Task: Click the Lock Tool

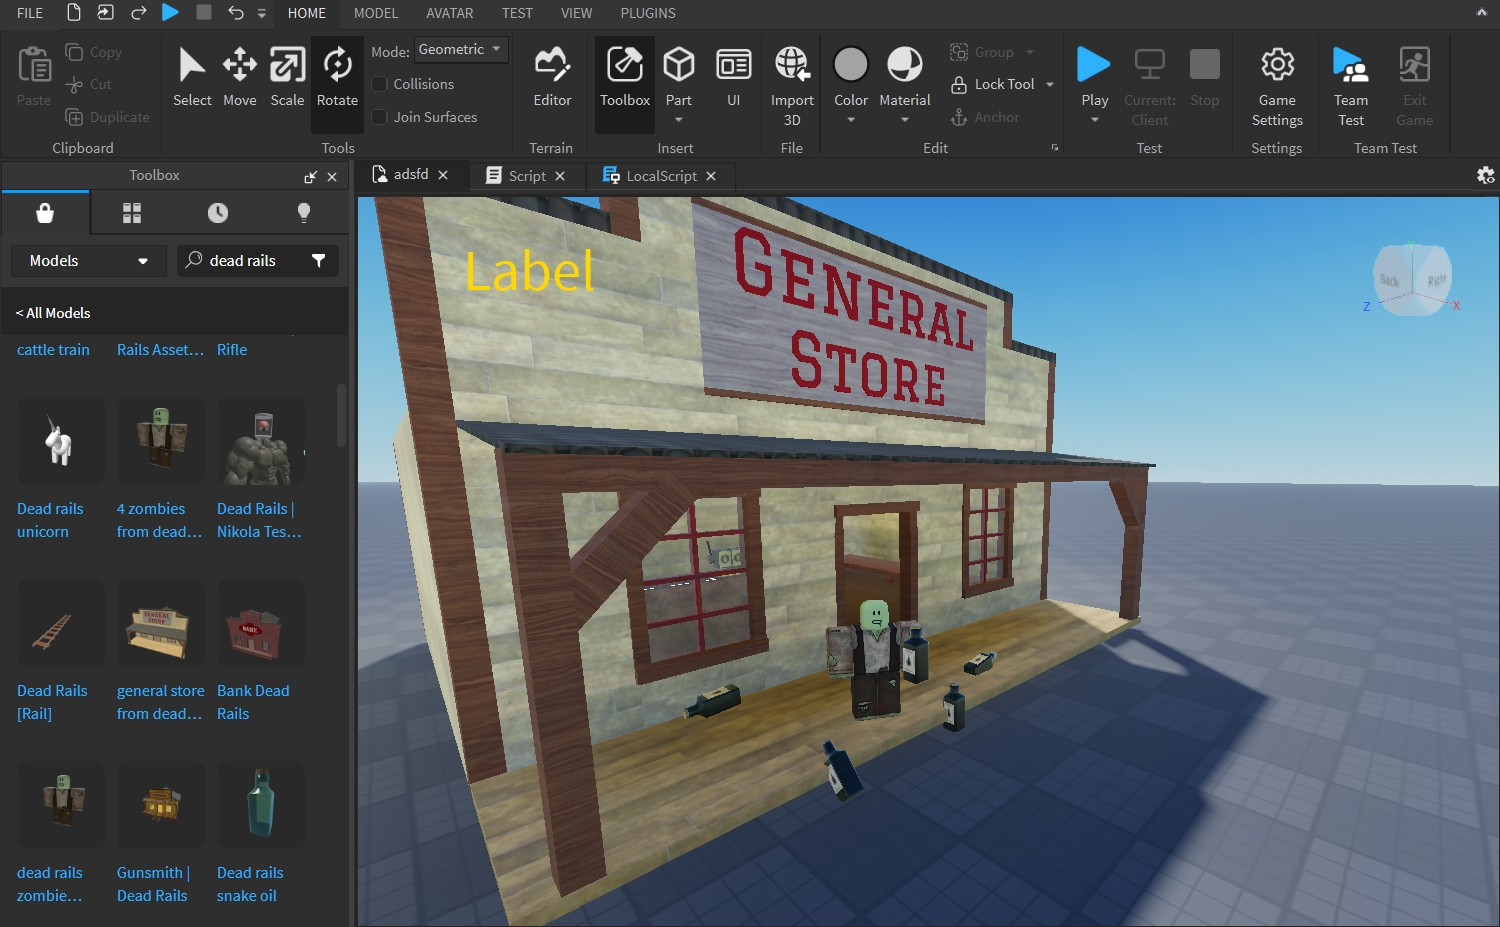Action: pos(992,84)
